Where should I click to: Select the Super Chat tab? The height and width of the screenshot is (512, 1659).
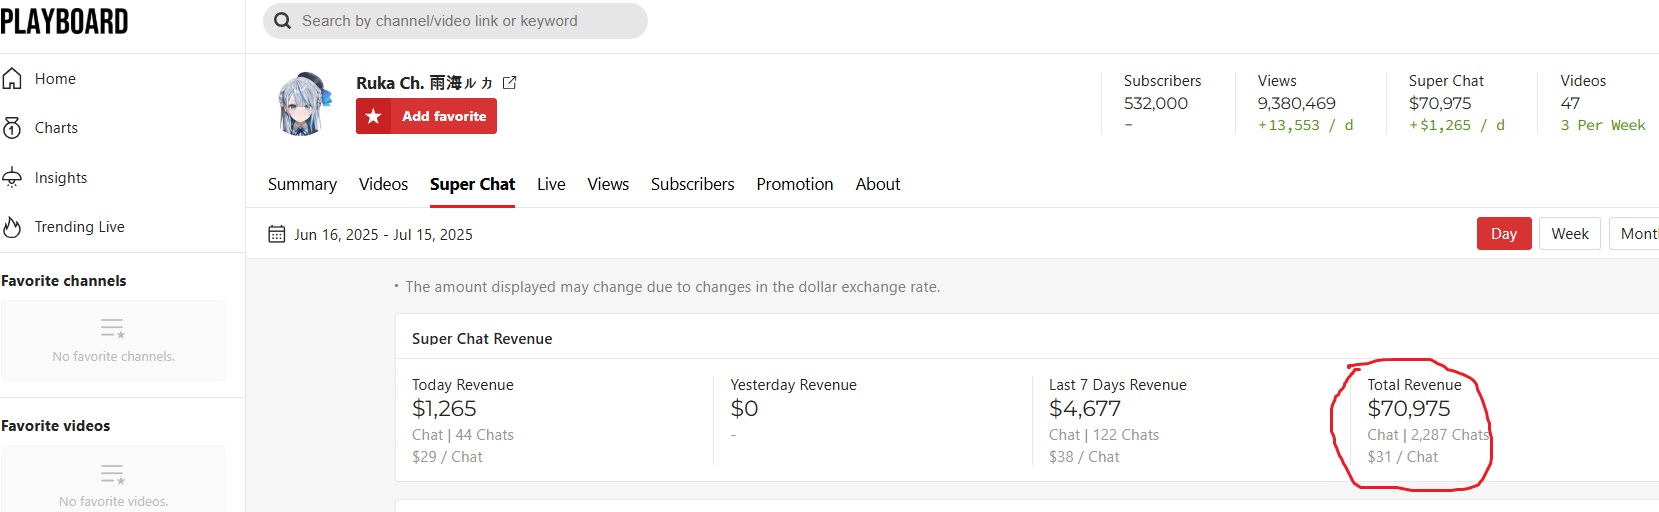pos(472,184)
